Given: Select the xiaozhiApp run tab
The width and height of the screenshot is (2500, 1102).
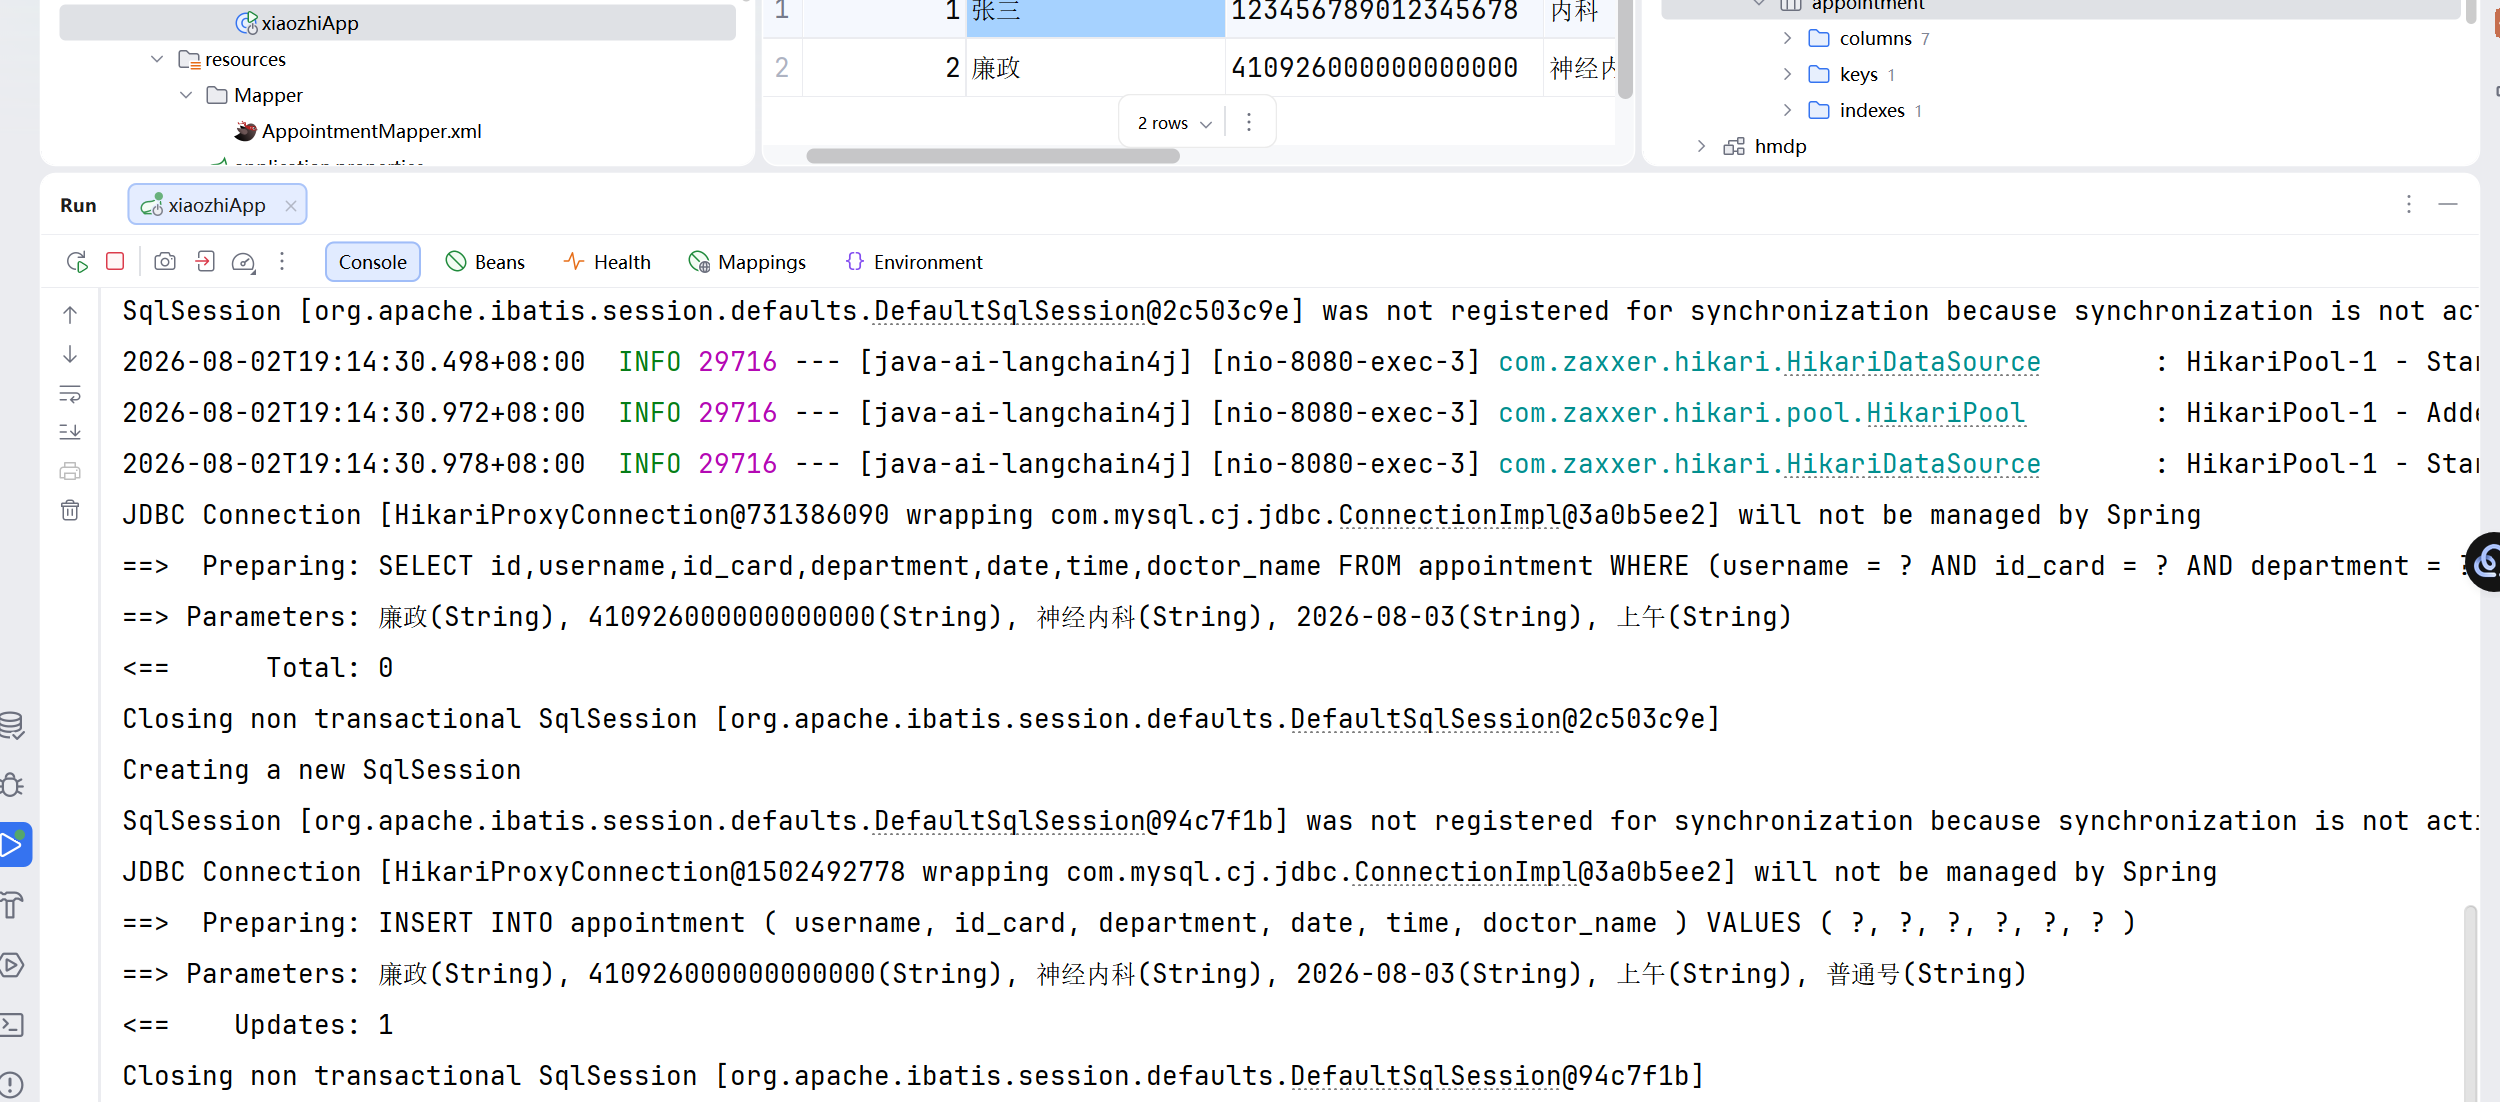Looking at the screenshot, I should coord(217,205).
